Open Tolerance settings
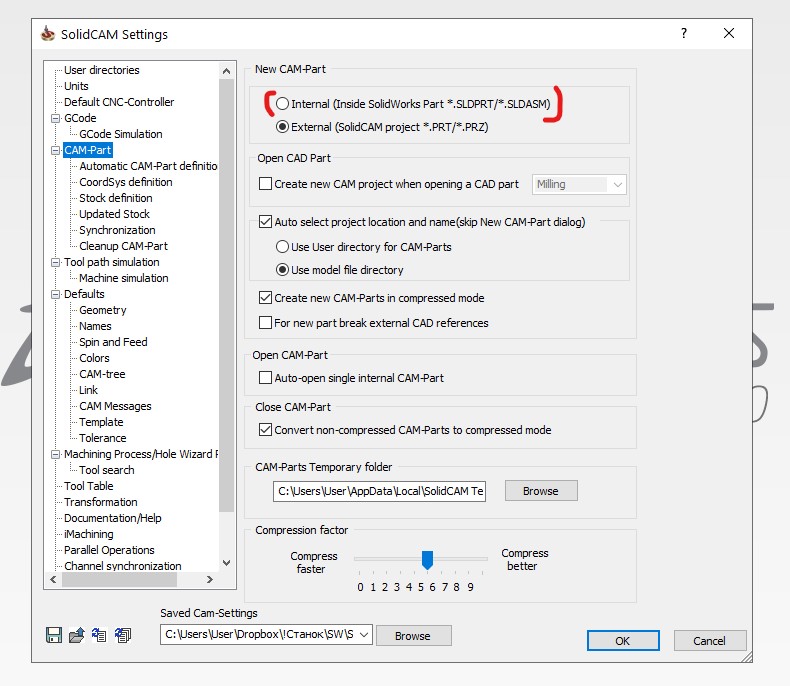This screenshot has width=790, height=686. pyautogui.click(x=103, y=438)
